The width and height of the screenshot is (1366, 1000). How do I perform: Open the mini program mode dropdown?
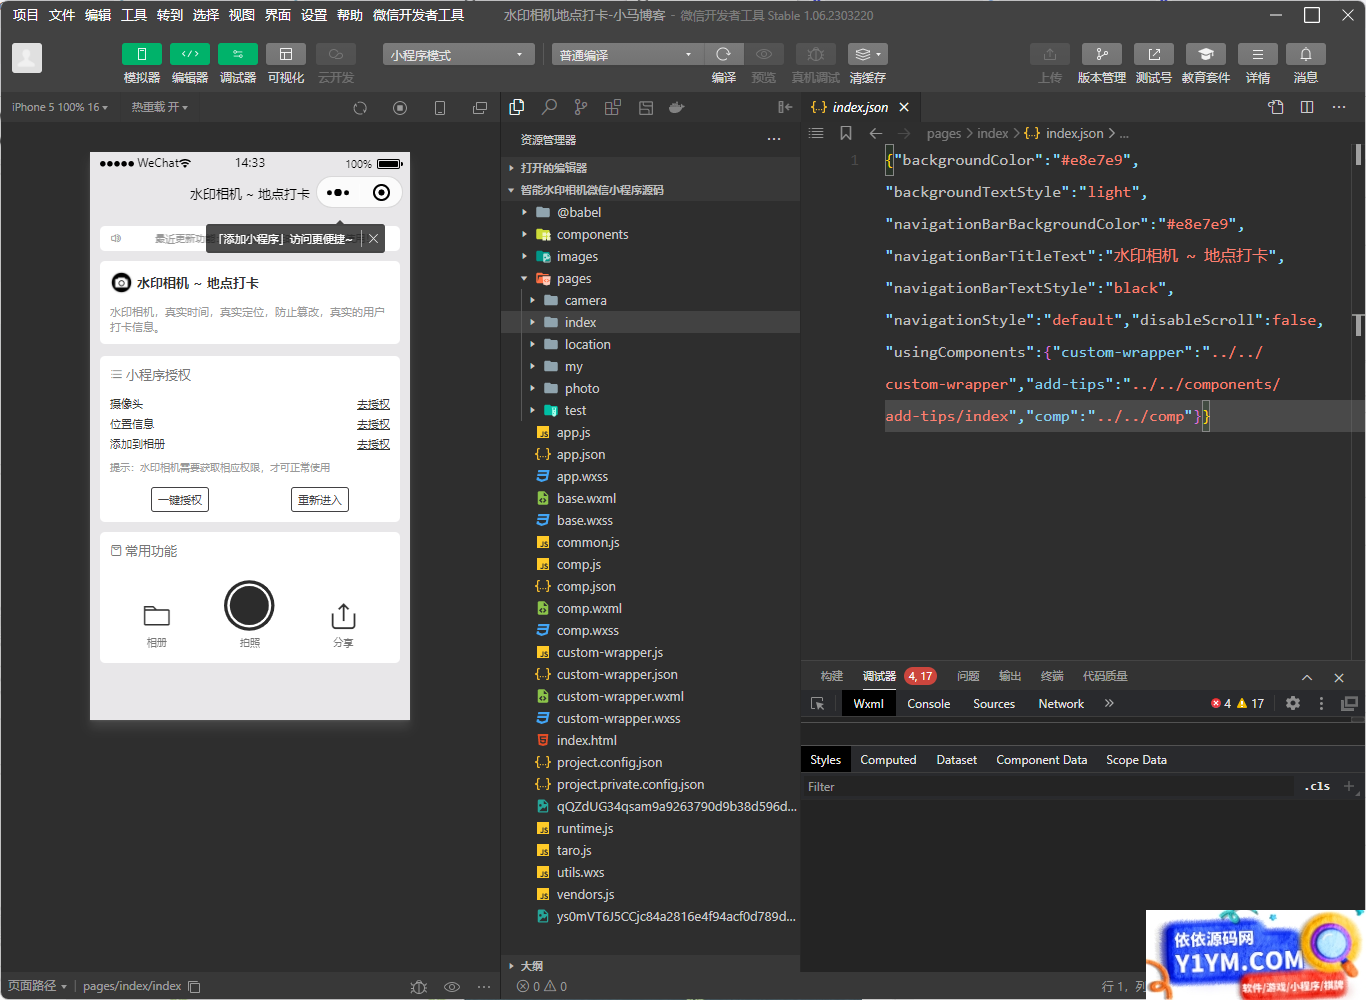pyautogui.click(x=459, y=55)
